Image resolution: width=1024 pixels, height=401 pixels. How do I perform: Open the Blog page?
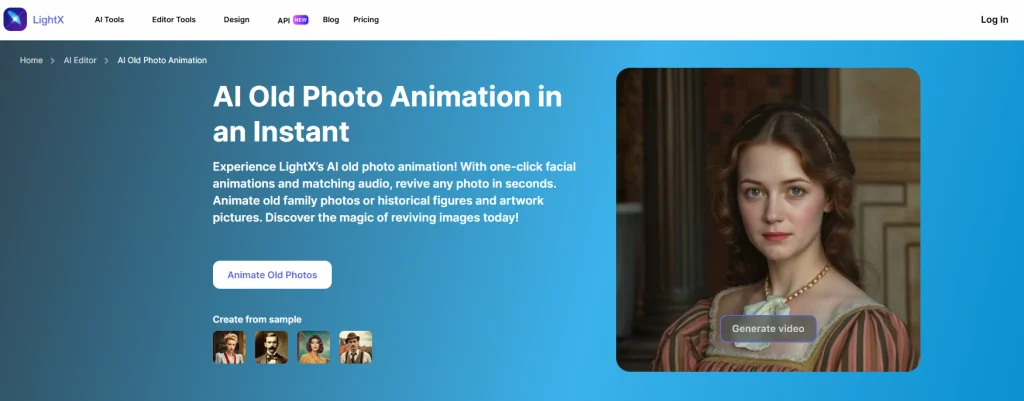(x=331, y=19)
